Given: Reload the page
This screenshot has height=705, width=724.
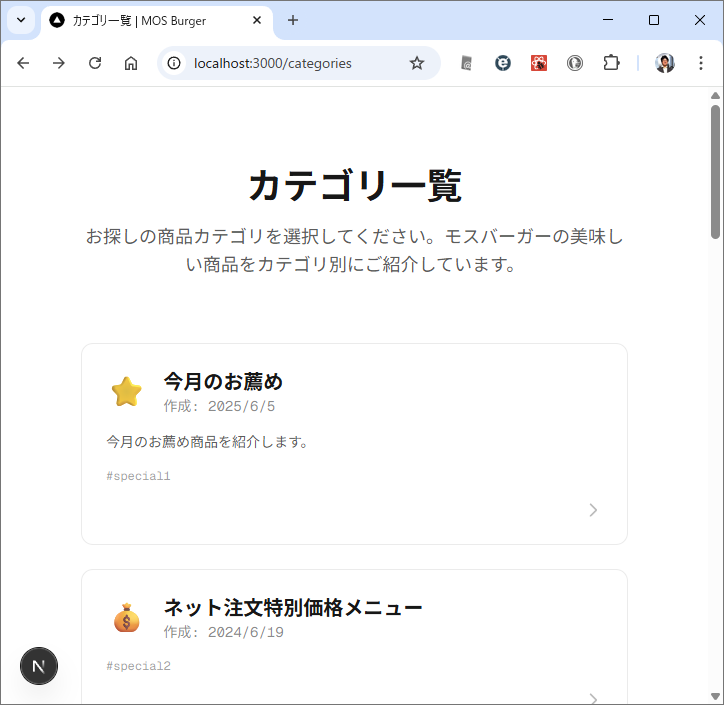Looking at the screenshot, I should (95, 63).
